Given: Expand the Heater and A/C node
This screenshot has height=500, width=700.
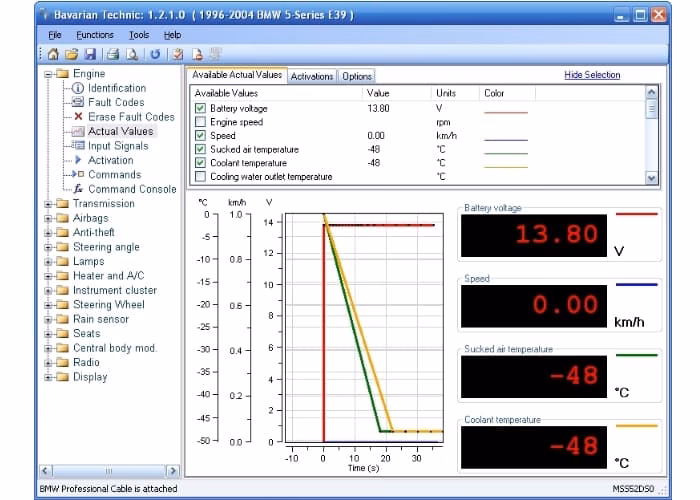Looking at the screenshot, I should click(48, 276).
